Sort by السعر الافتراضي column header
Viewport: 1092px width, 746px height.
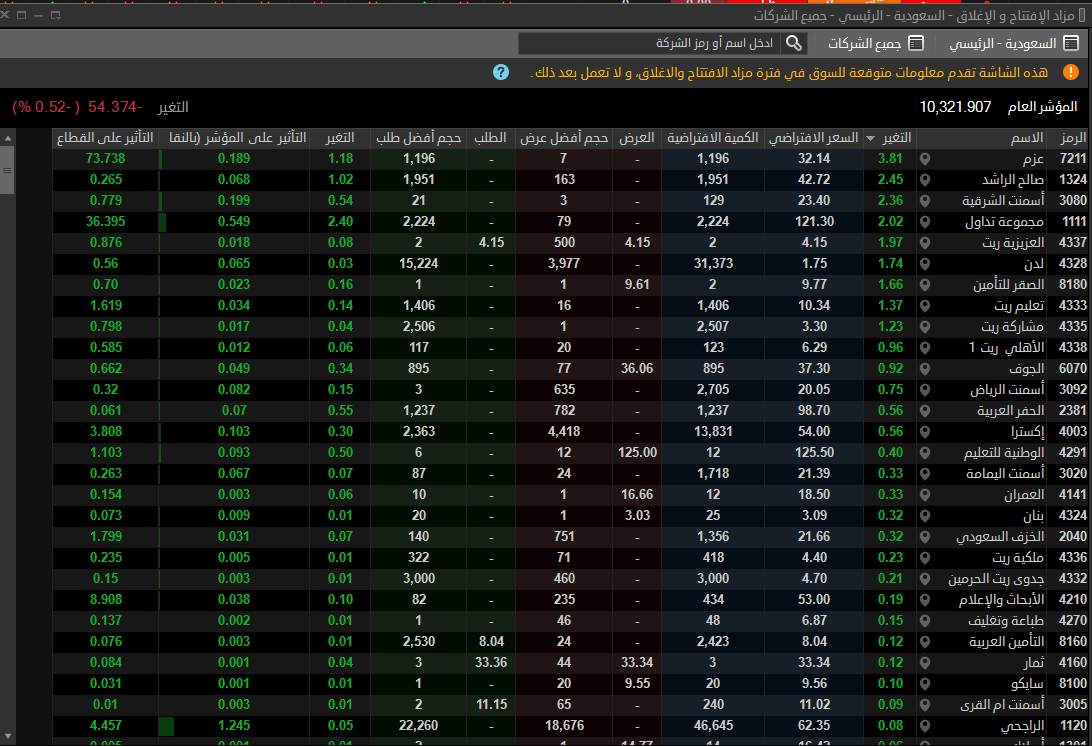pyautogui.click(x=813, y=138)
